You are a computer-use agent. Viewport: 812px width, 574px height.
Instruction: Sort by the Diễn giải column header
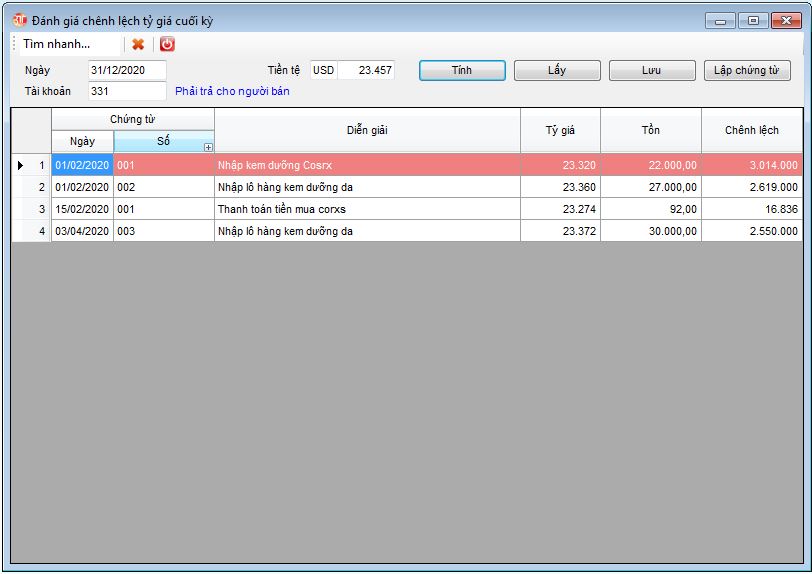[367, 130]
